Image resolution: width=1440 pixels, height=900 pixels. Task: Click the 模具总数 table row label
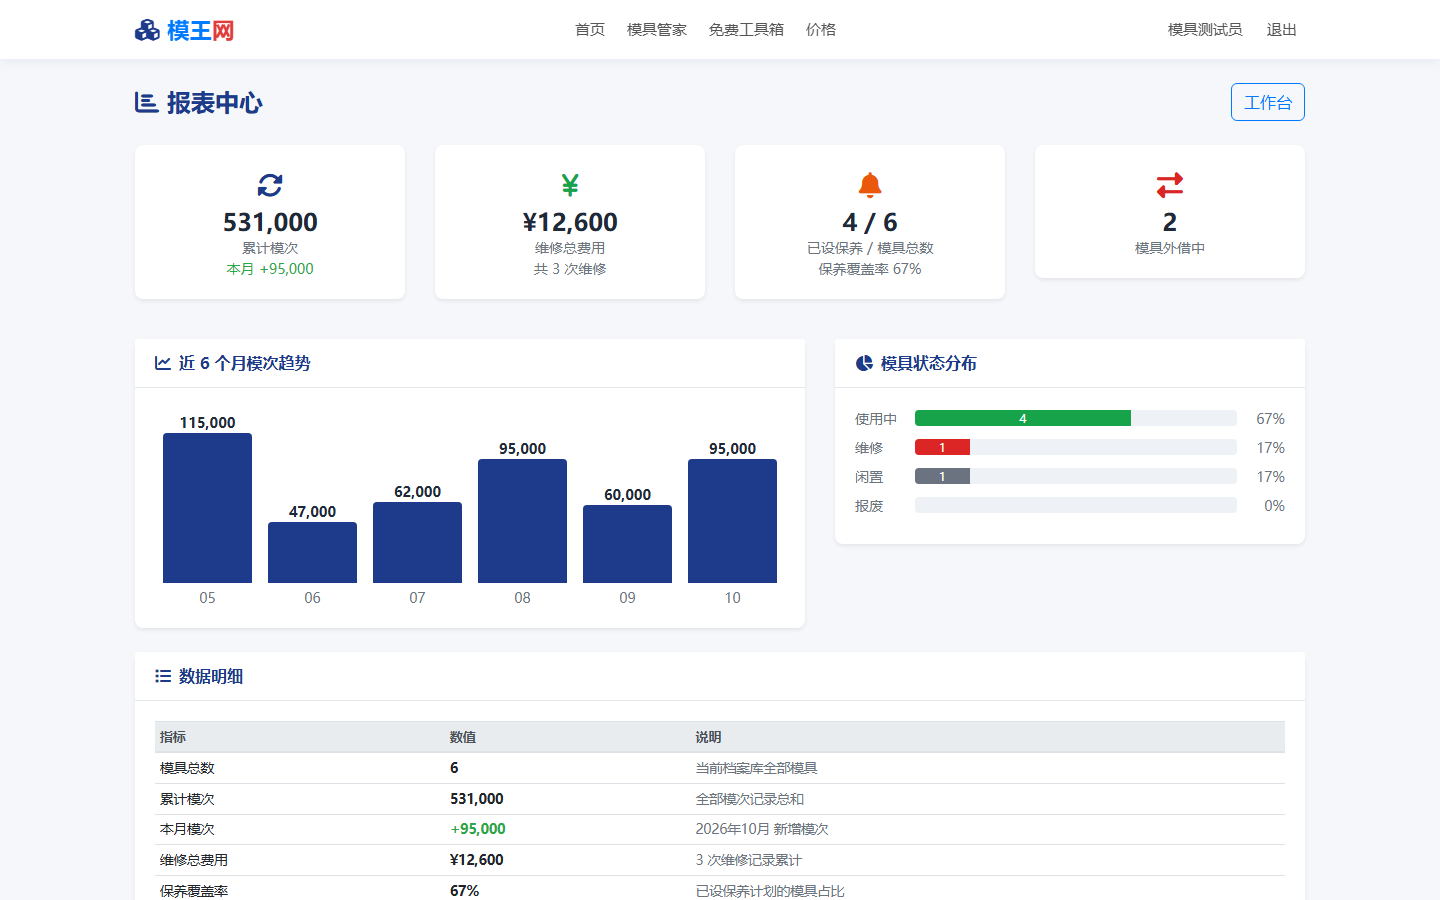(187, 768)
